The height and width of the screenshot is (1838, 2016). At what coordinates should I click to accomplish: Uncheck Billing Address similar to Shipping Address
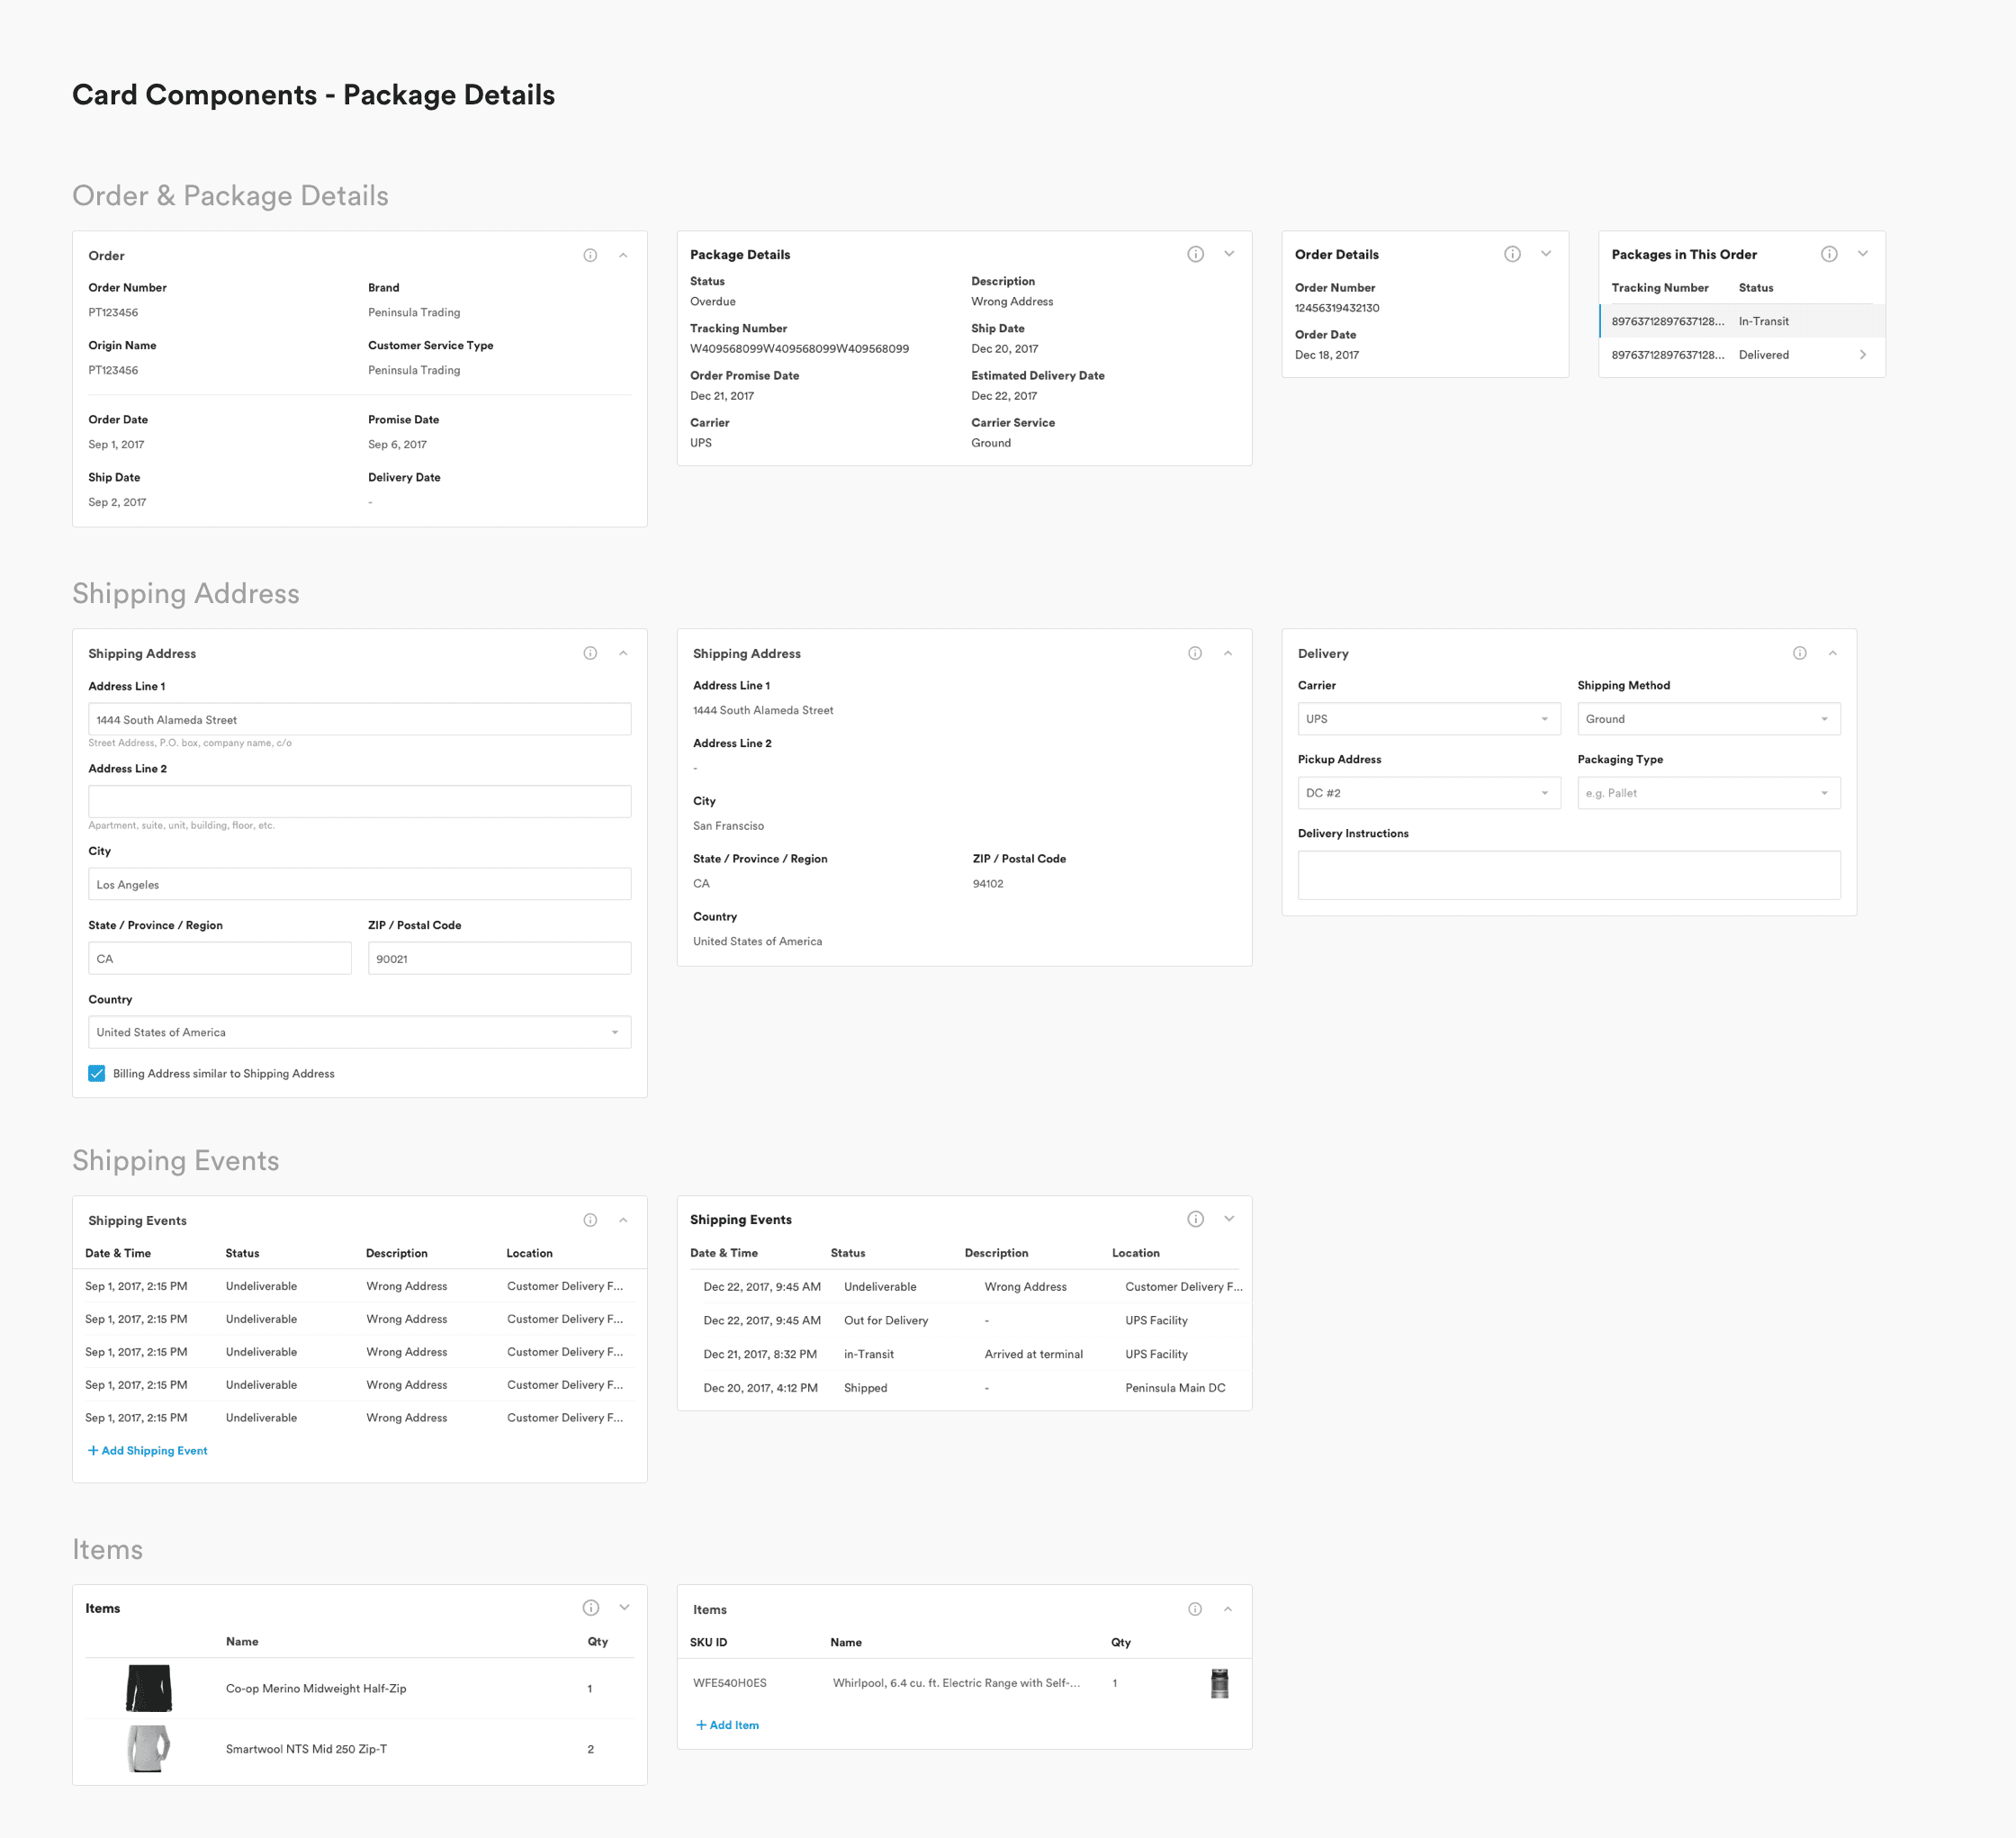[x=96, y=1073]
